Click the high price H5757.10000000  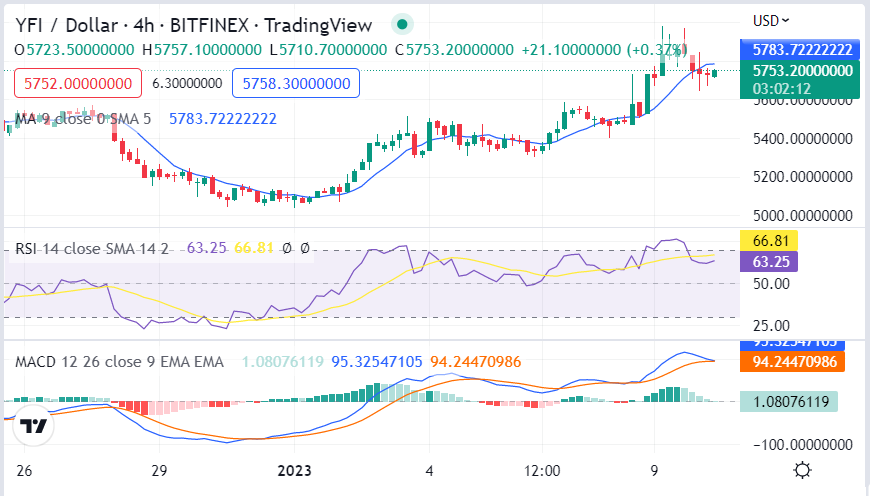pos(202,50)
